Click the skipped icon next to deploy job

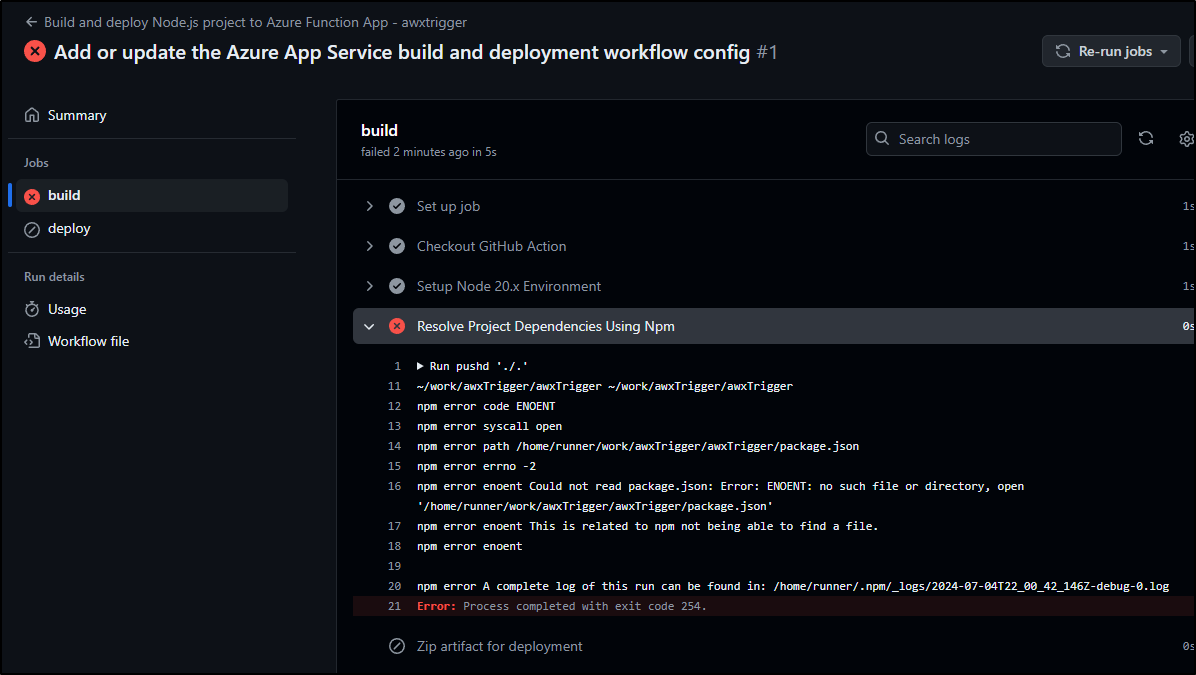[32, 230]
